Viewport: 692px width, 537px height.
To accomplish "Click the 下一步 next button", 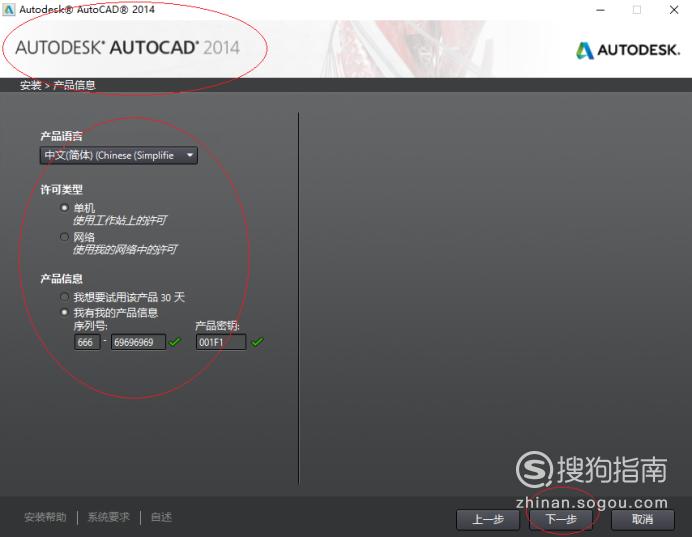I will [561, 519].
